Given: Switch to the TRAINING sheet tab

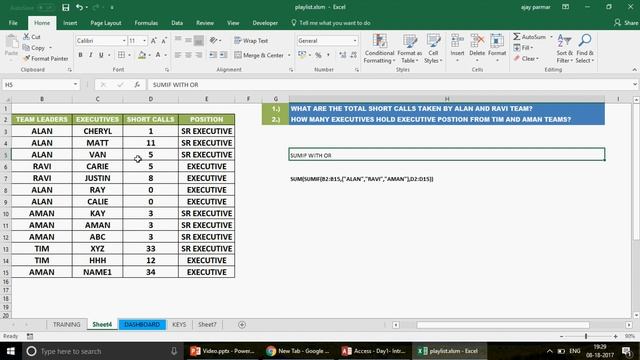Looking at the screenshot, I should click(x=67, y=324).
